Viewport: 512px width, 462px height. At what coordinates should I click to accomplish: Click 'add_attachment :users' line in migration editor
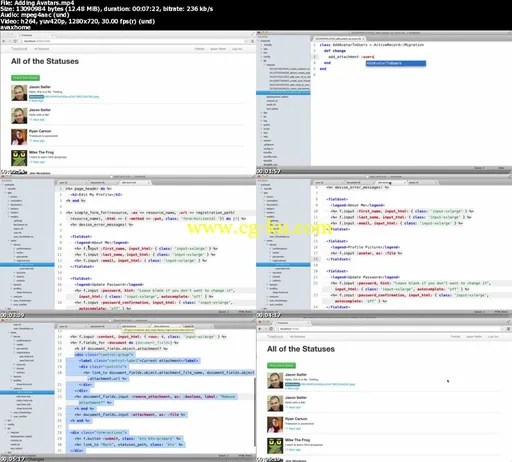click(x=351, y=57)
